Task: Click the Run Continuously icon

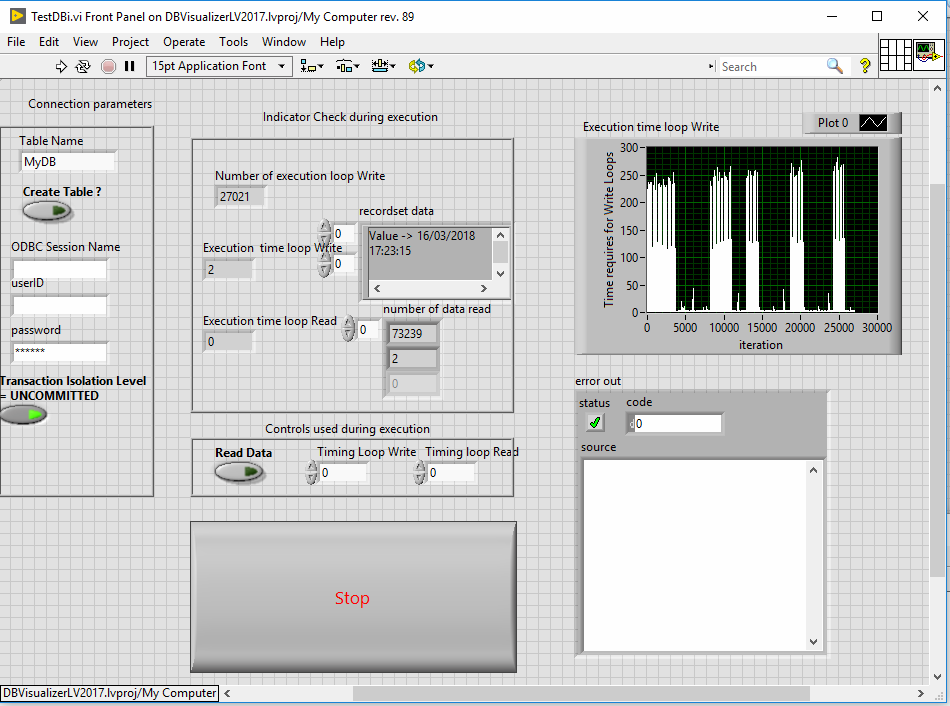Action: point(83,66)
